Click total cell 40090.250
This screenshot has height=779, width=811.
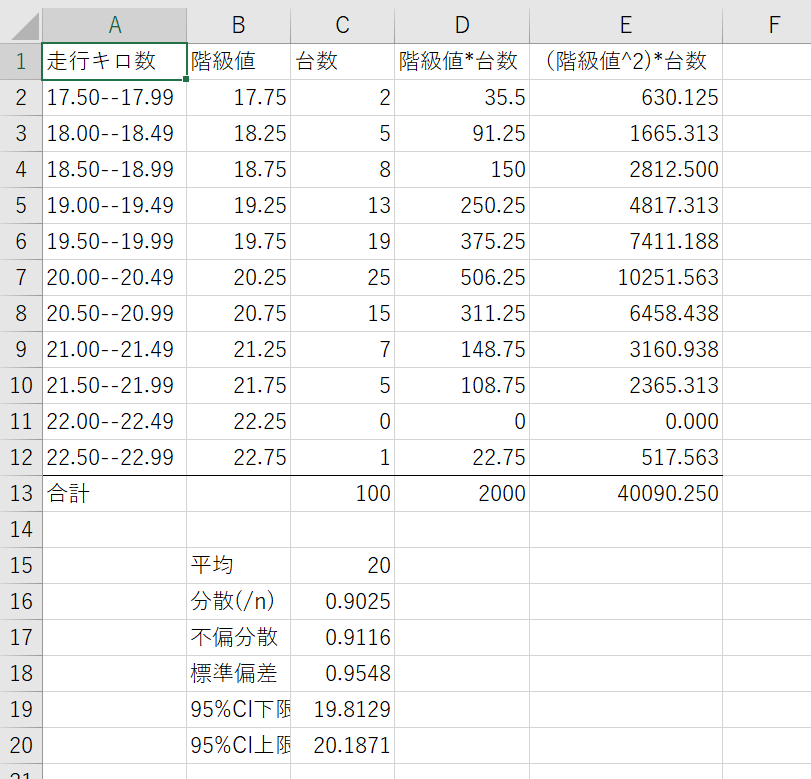(x=626, y=493)
